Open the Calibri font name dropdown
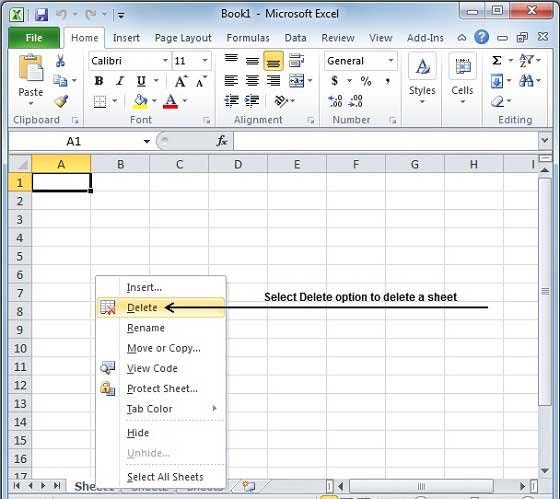The width and height of the screenshot is (560, 499). coord(165,61)
